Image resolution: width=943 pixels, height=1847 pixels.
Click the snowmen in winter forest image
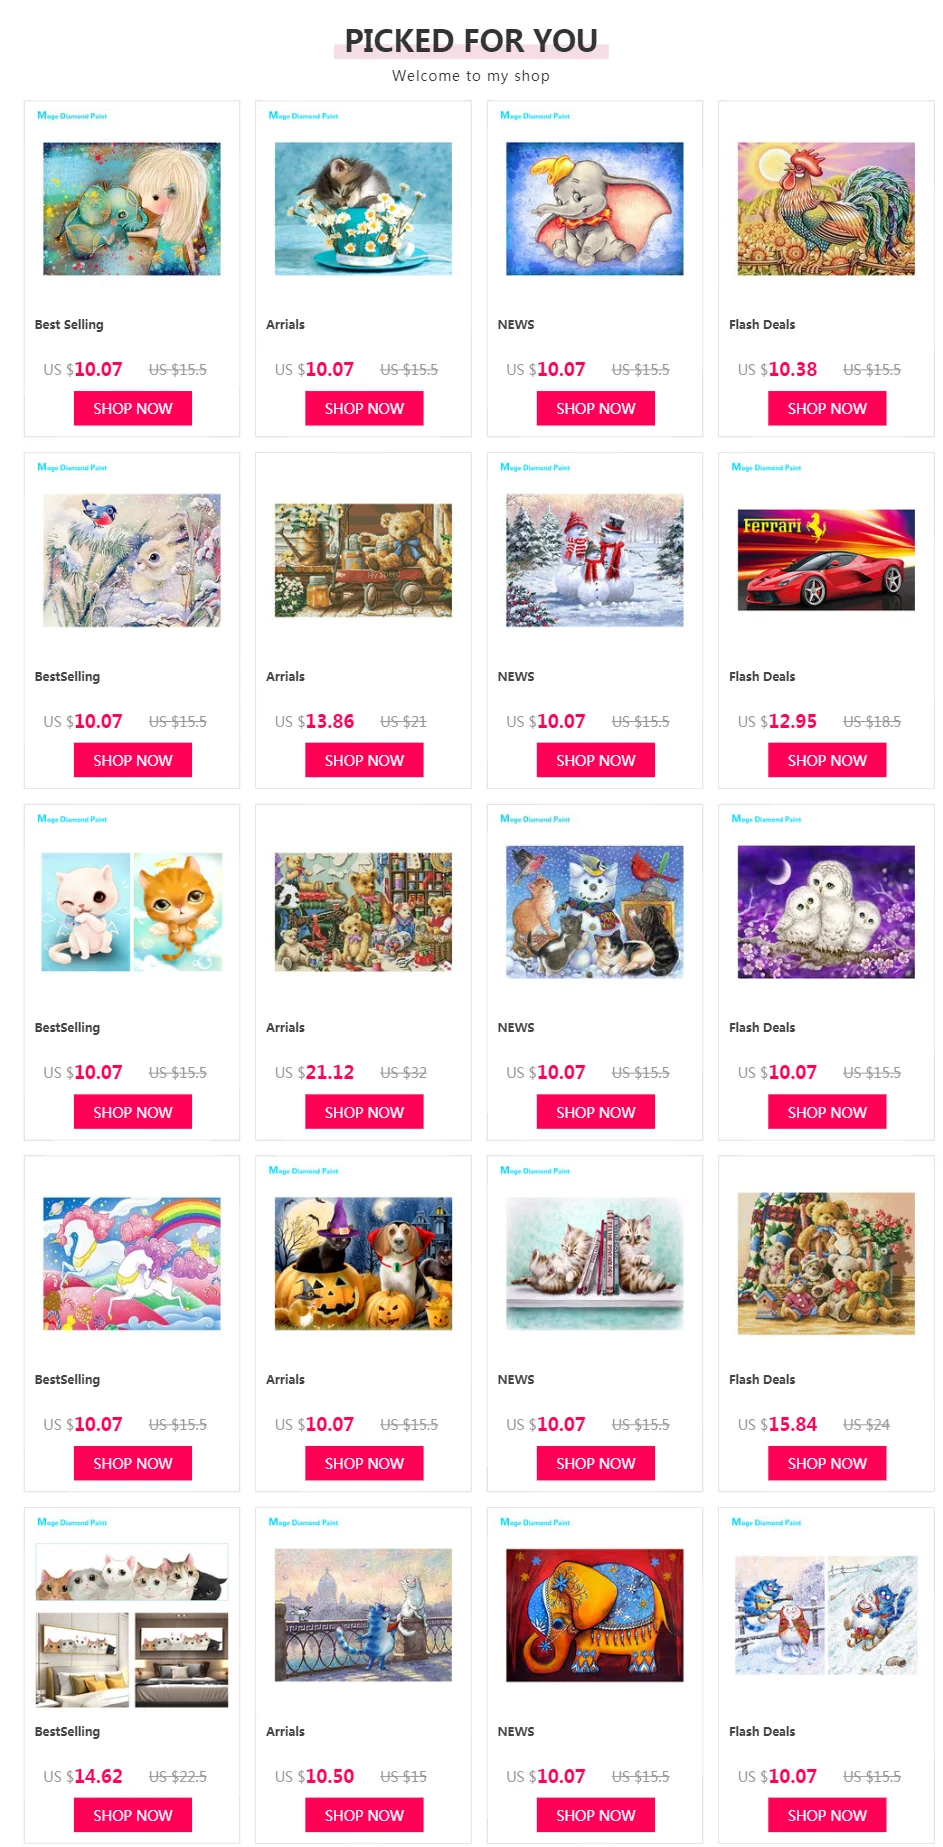(x=595, y=560)
